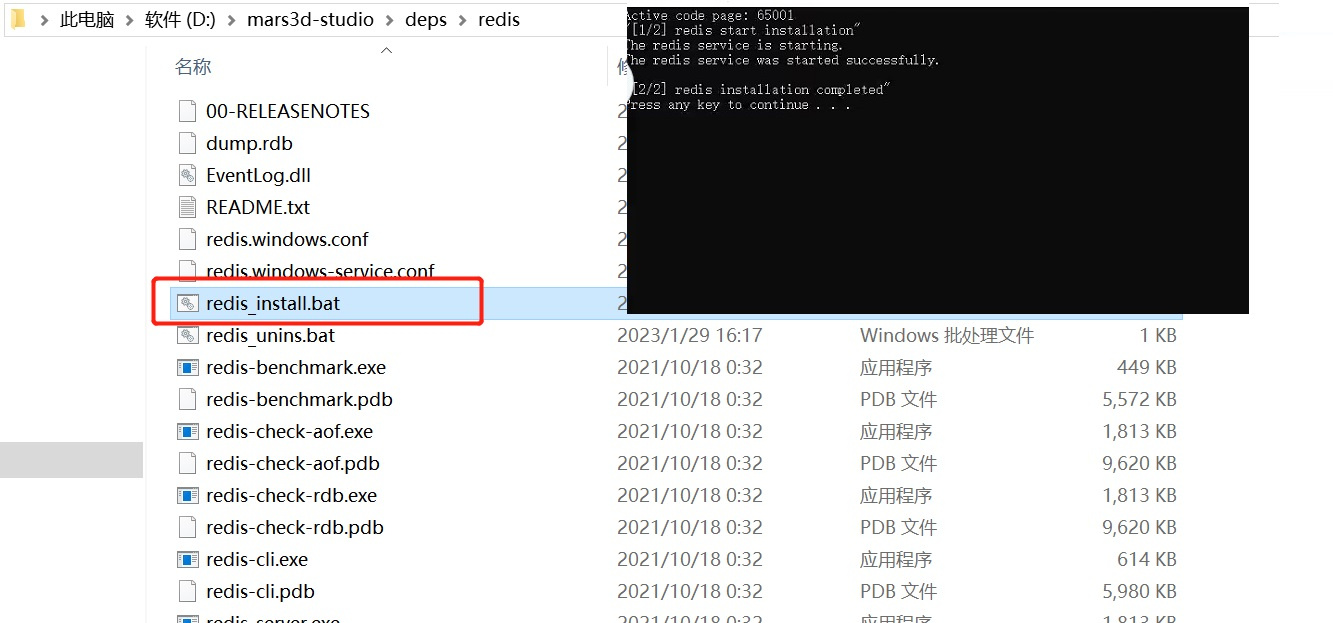Image resolution: width=1333 pixels, height=623 pixels.
Task: Click 9,620 KB size of redis-check-rdb.pdb
Action: click(x=1139, y=527)
